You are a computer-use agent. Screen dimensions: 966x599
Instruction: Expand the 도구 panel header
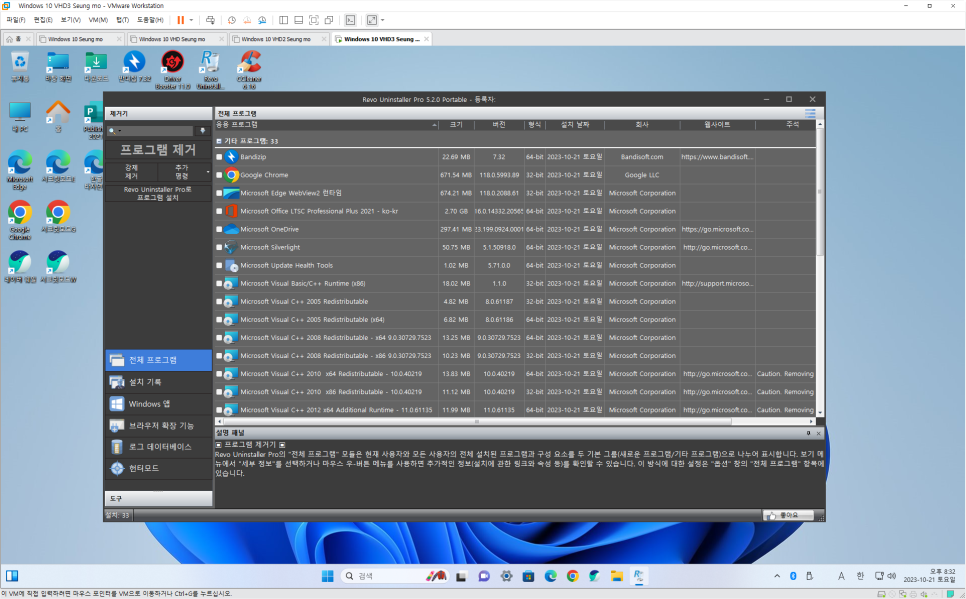(x=158, y=498)
